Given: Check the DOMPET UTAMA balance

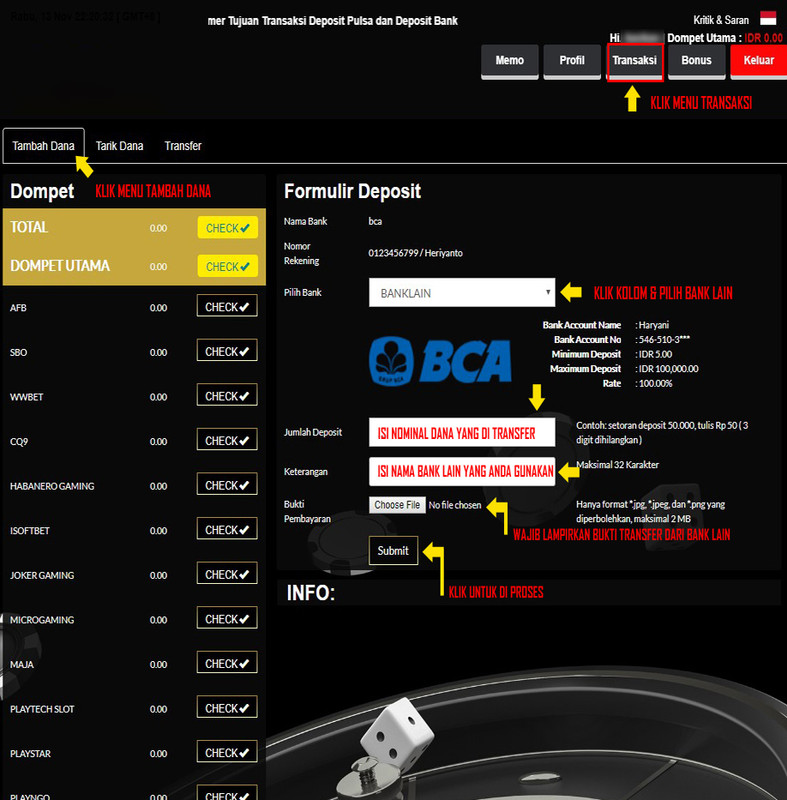Looking at the screenshot, I should pyautogui.click(x=227, y=266).
